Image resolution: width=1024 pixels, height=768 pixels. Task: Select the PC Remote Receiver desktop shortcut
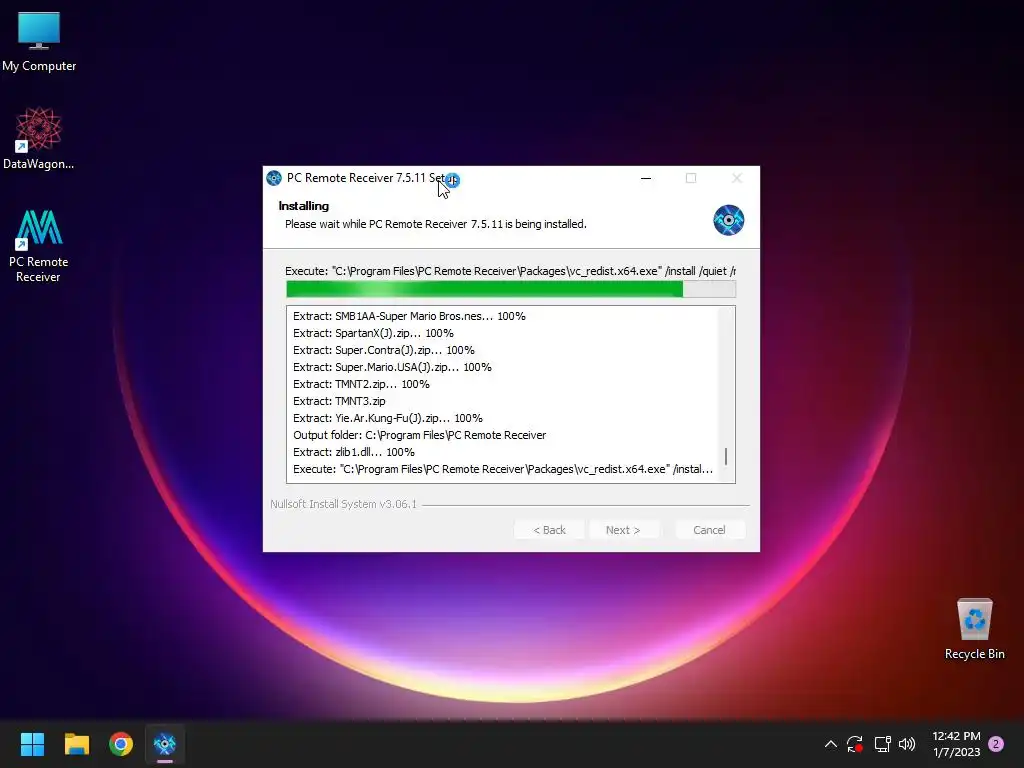(x=39, y=246)
